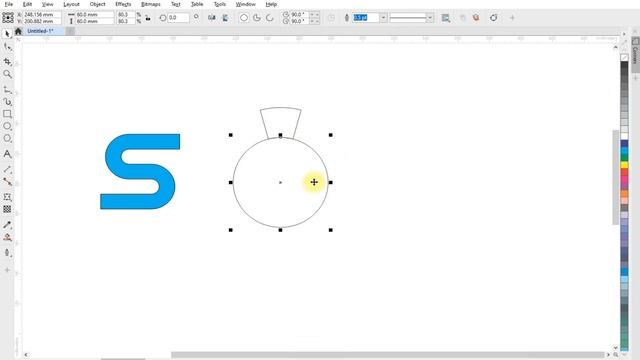Open the line style dropdown

pos(430,18)
